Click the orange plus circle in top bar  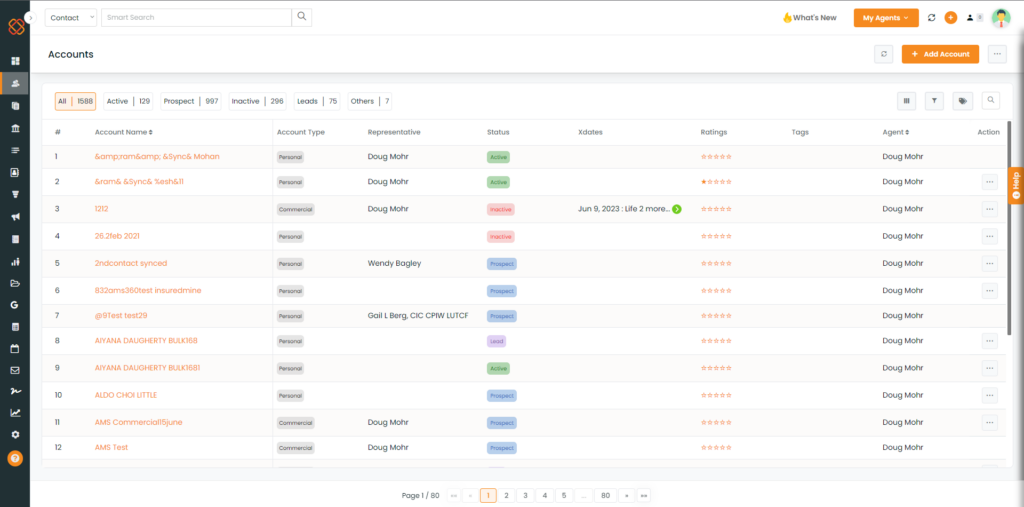coord(951,18)
